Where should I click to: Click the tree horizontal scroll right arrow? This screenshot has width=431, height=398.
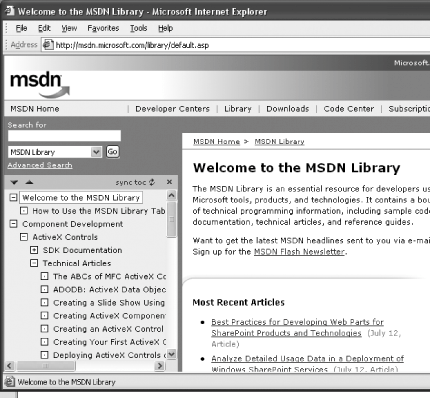point(160,366)
